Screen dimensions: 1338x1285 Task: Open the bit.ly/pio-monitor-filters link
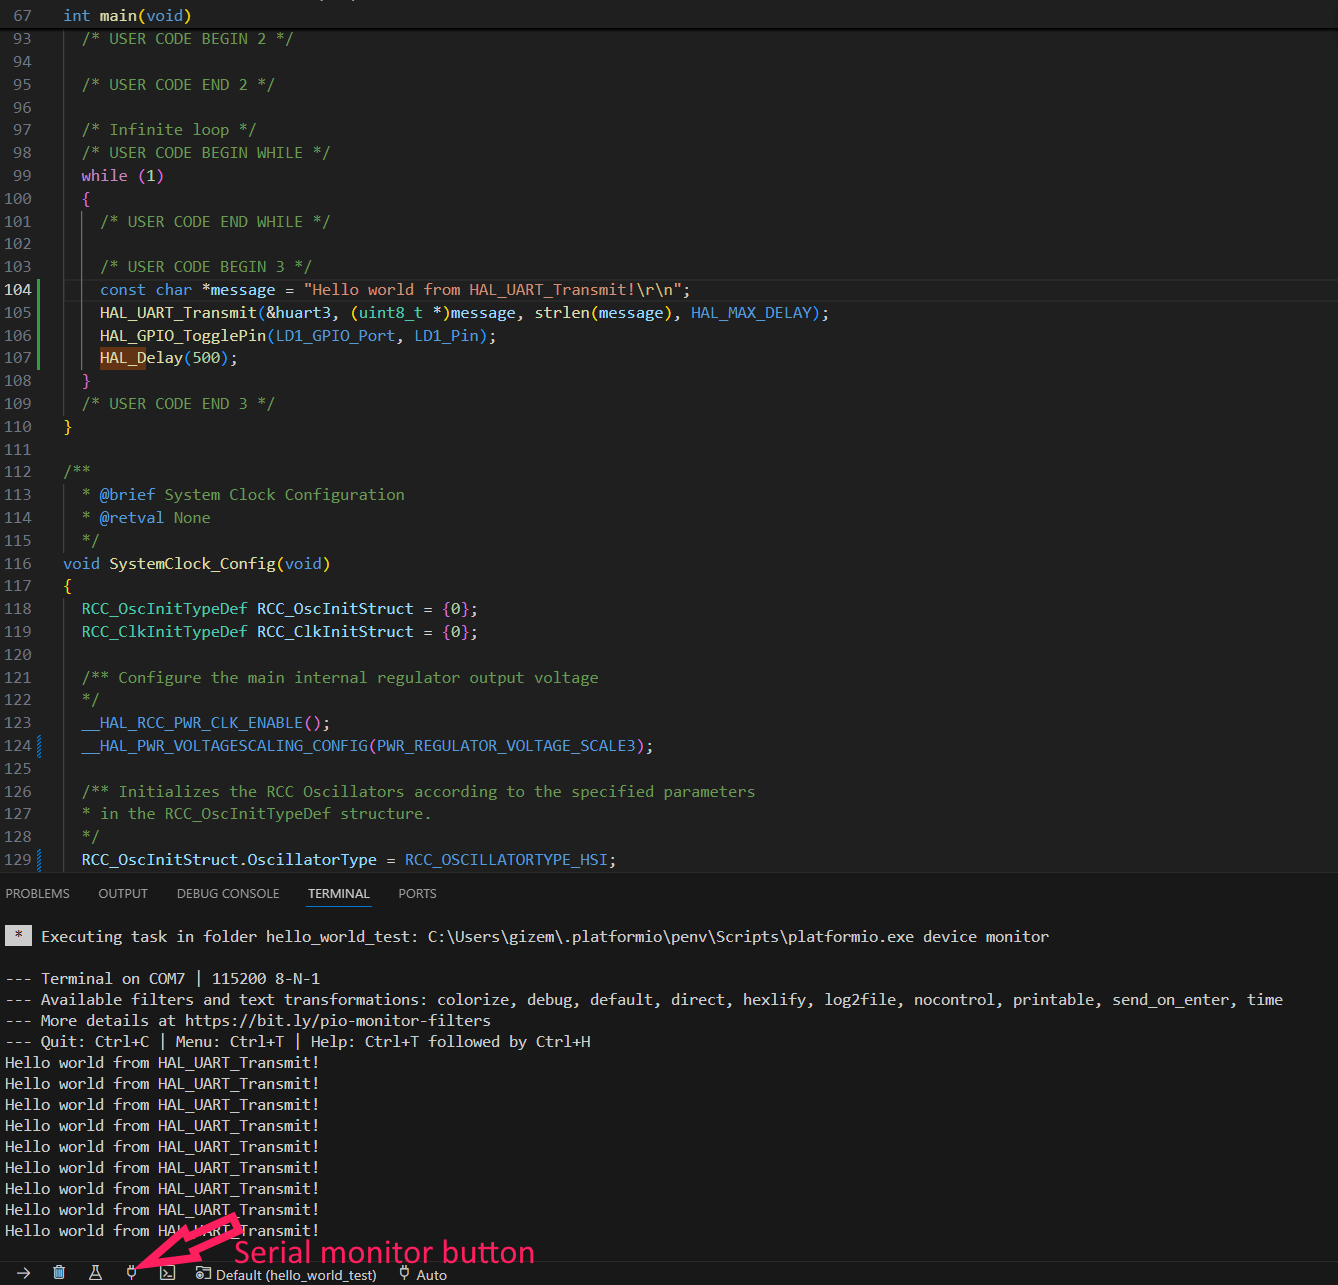pyautogui.click(x=338, y=1020)
